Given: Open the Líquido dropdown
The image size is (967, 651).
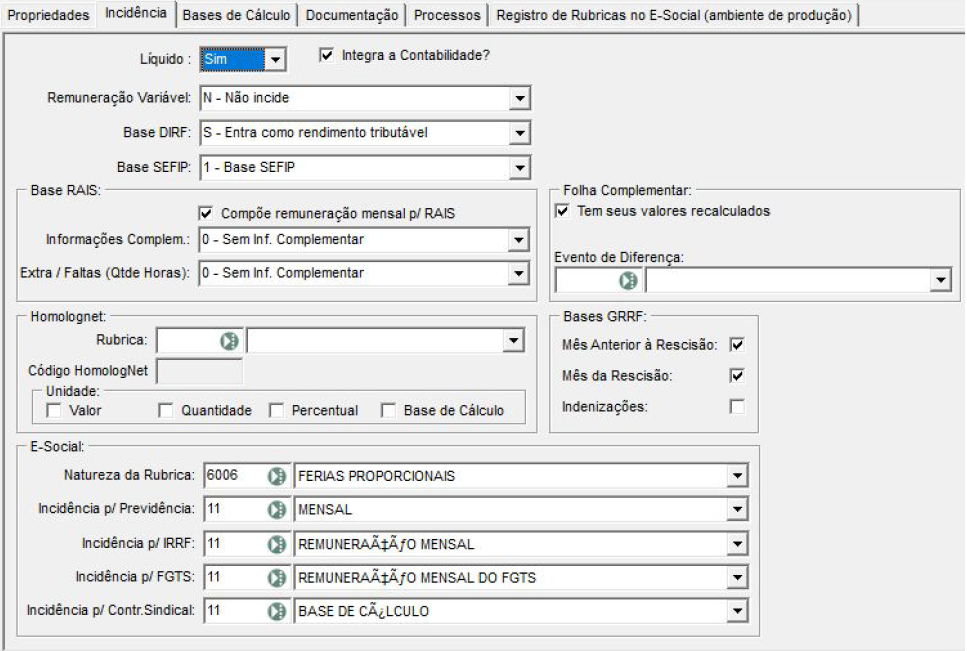Looking at the screenshot, I should [275, 60].
